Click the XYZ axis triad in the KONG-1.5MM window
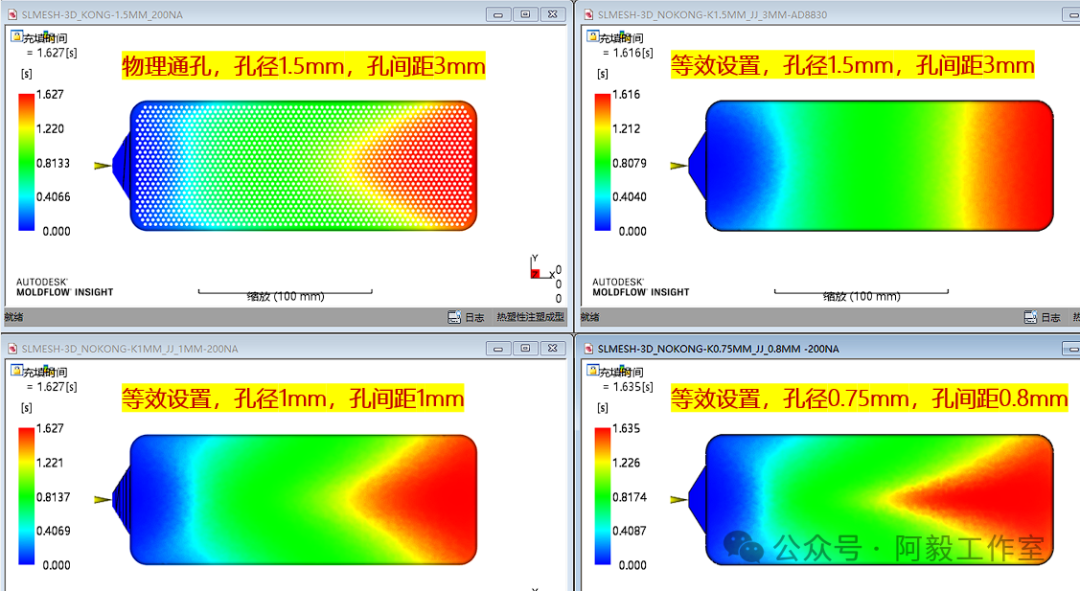 pos(542,267)
